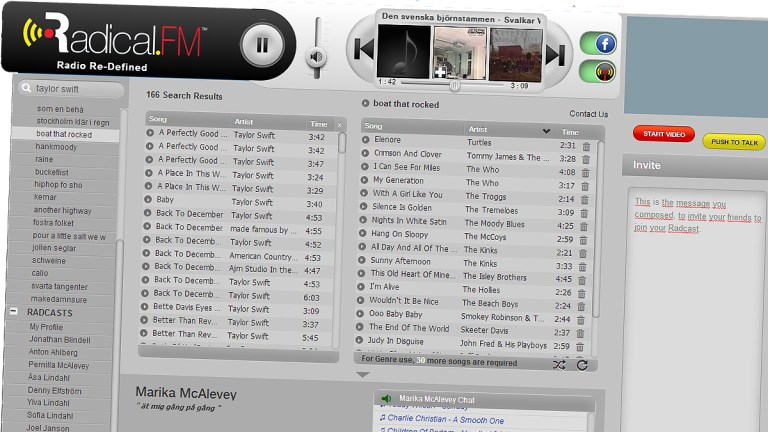Play the boat that rocked playlist header

click(365, 103)
